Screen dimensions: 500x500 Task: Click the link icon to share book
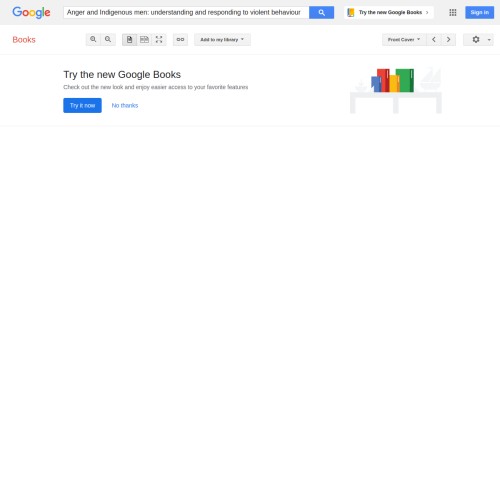180,39
